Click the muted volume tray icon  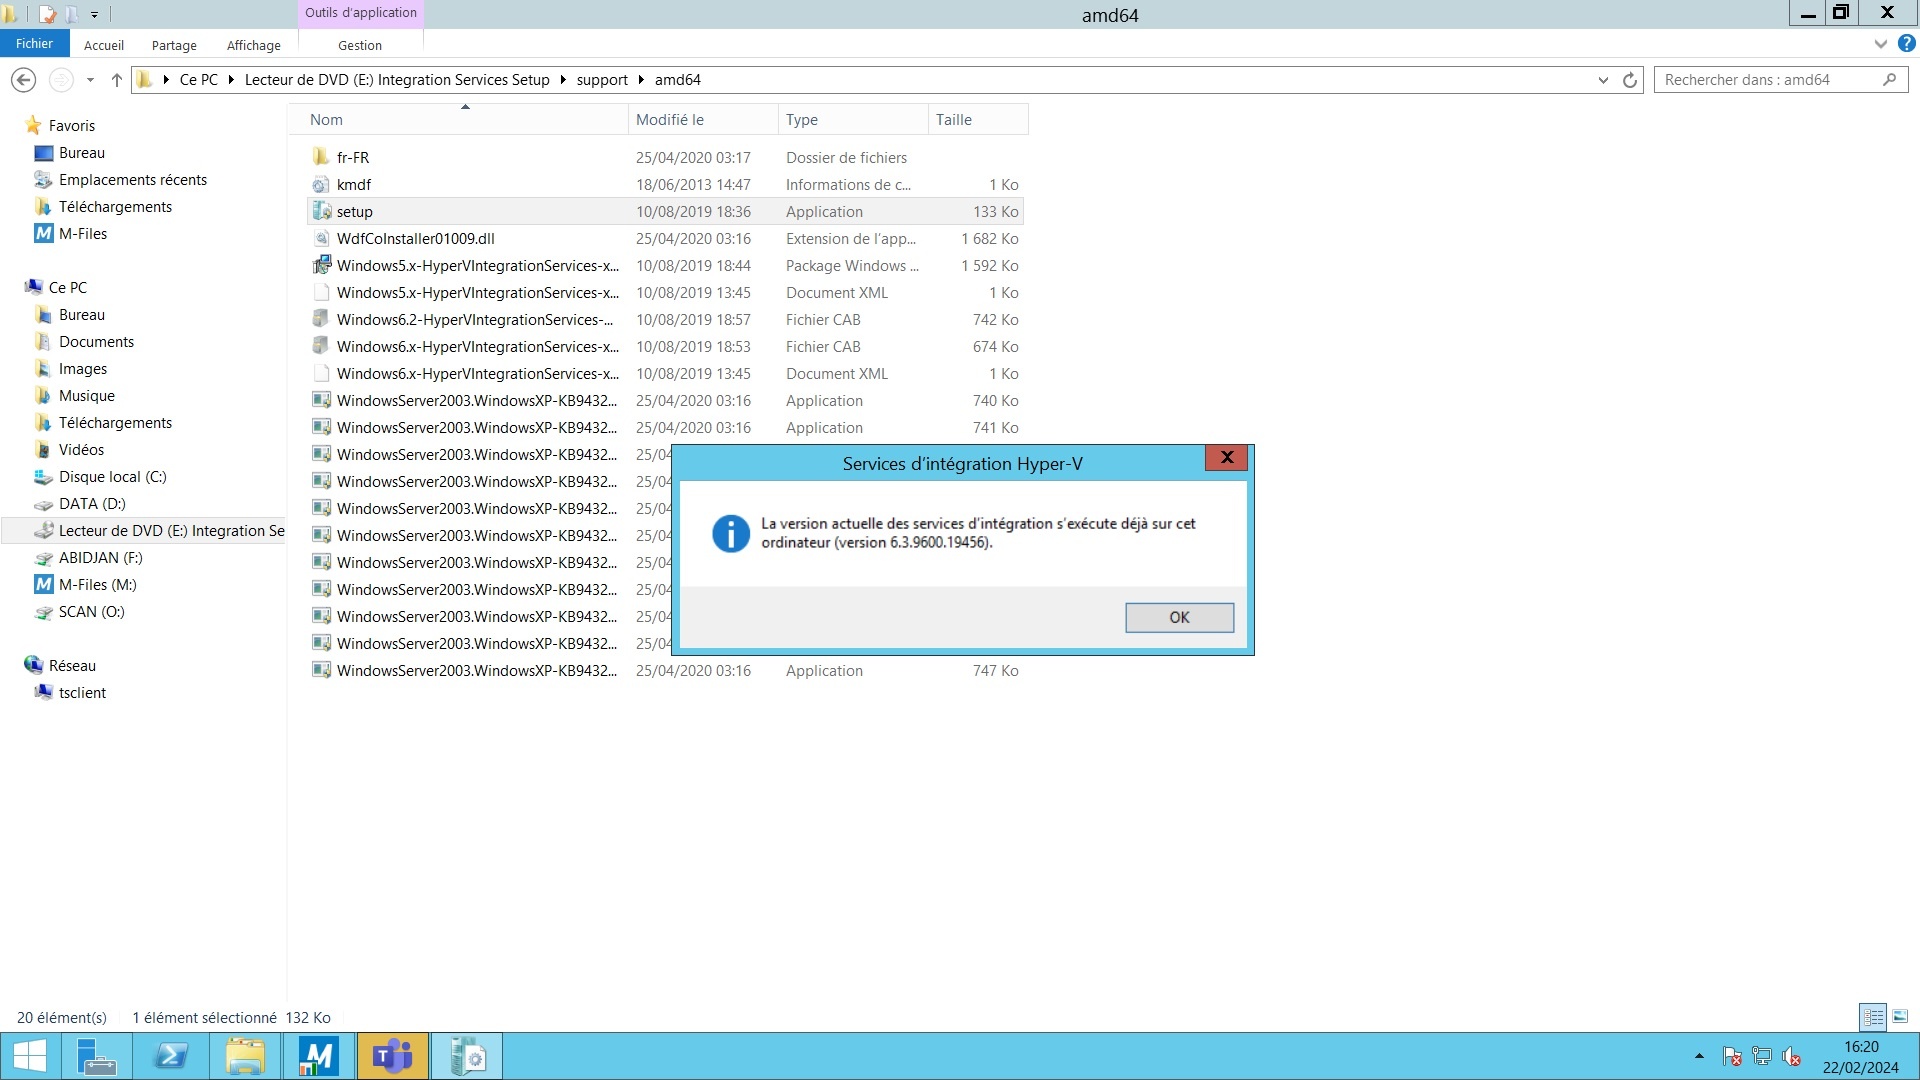point(1792,1057)
